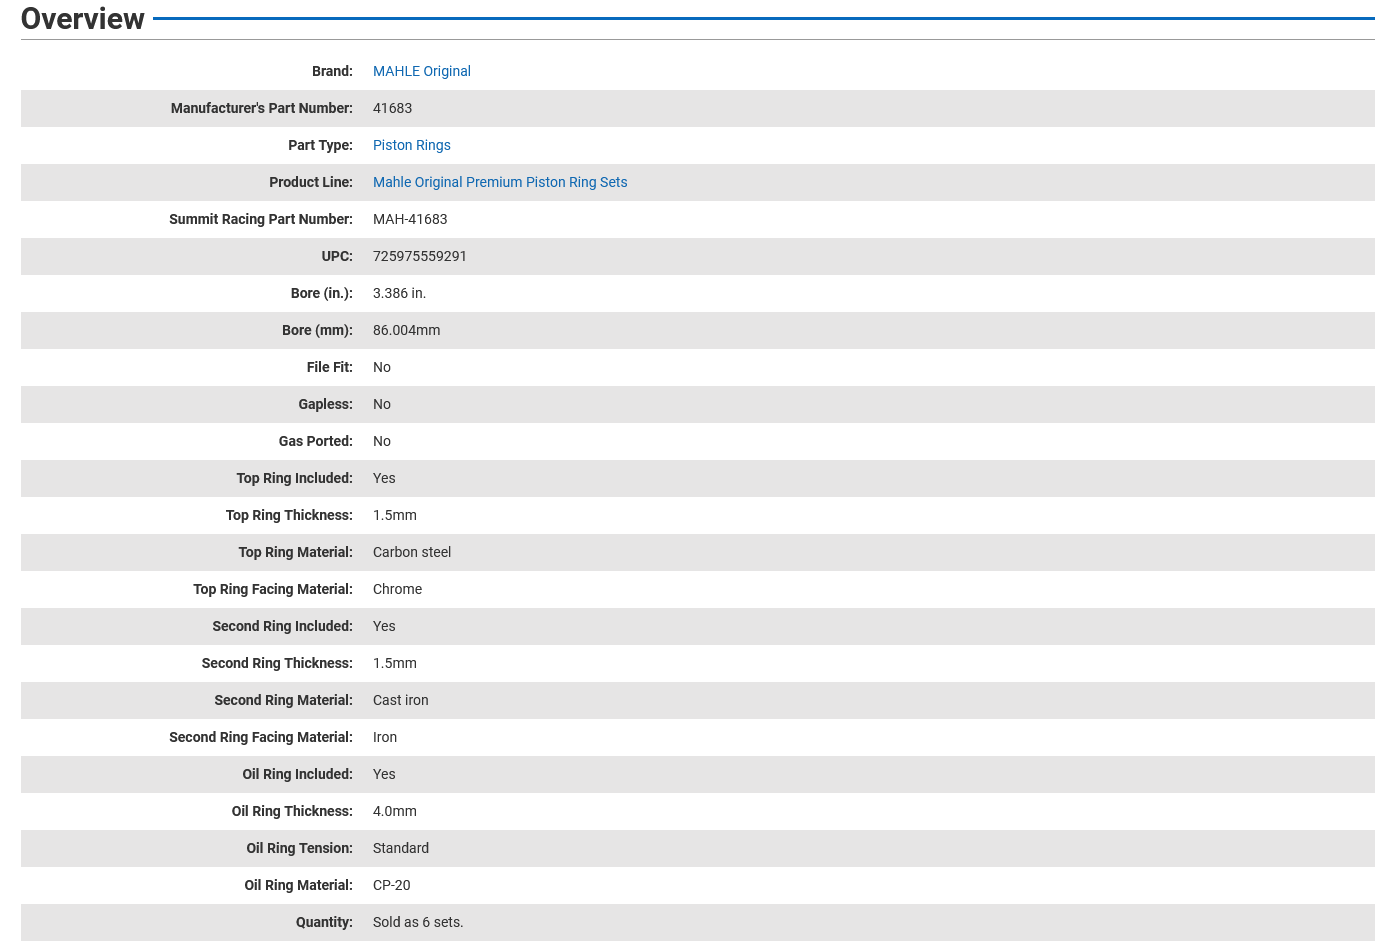Open Mahle Original Premium Piston Ring Sets link
Image resolution: width=1375 pixels, height=945 pixels.
pyautogui.click(x=500, y=182)
